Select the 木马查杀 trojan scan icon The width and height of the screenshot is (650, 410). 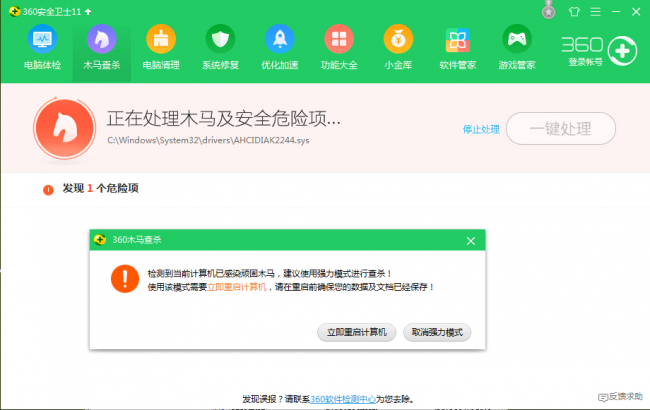click(102, 39)
